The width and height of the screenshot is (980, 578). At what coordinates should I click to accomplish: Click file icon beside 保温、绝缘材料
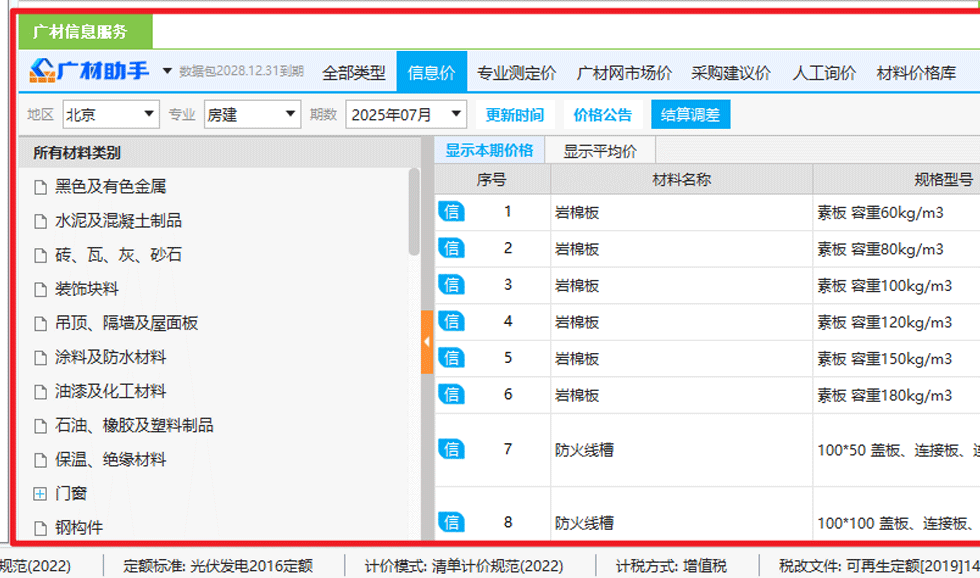pyautogui.click(x=40, y=461)
